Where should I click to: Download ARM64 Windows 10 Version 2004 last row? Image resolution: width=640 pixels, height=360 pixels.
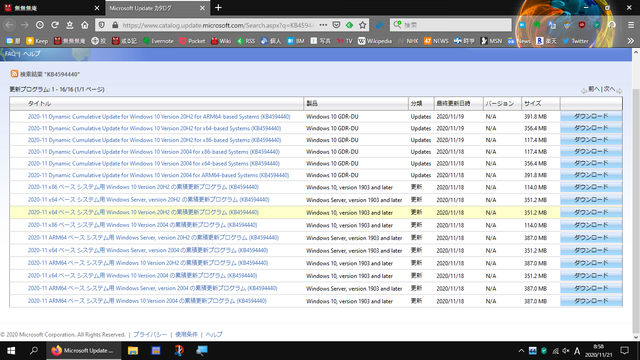[591, 301]
